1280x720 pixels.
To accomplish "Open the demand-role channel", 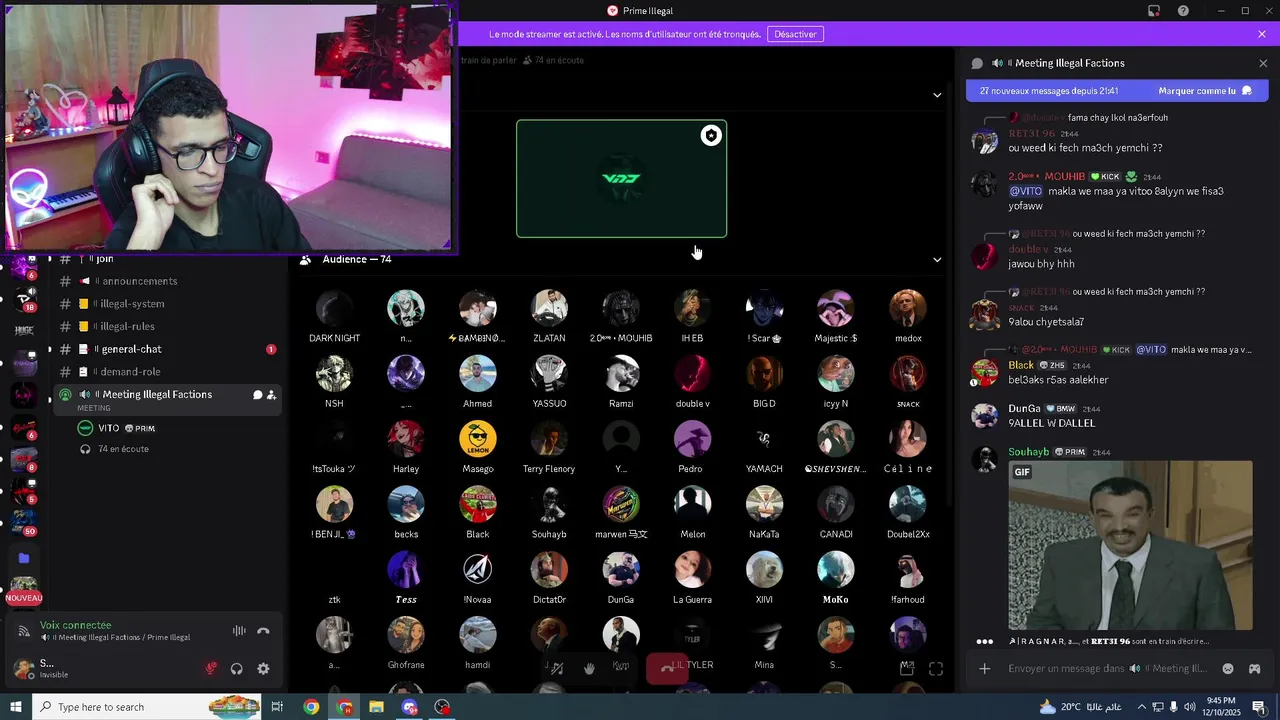I will coord(167,372).
